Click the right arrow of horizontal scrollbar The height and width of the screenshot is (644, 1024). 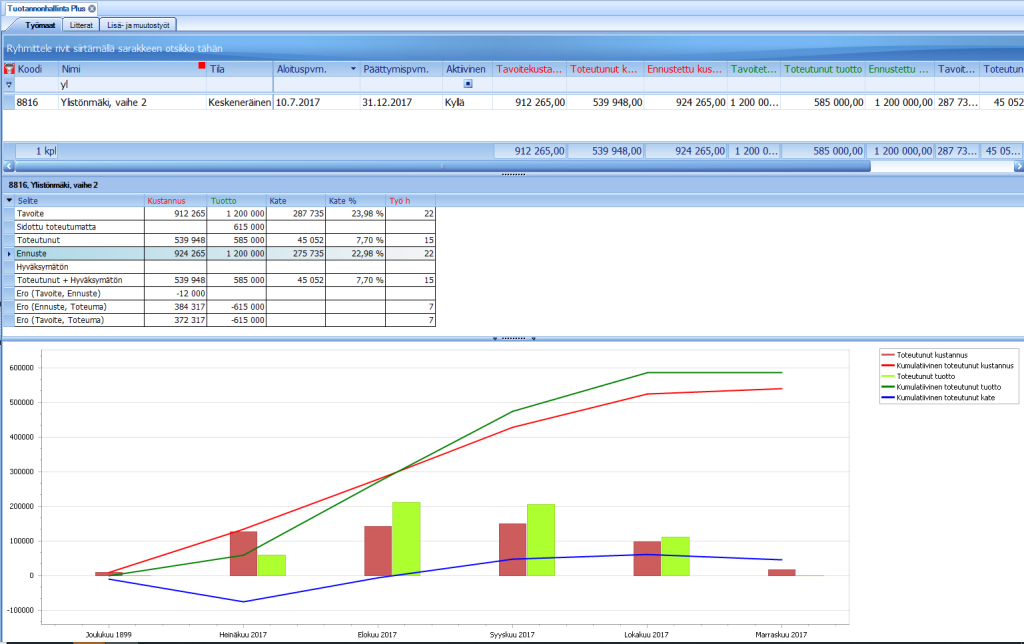point(1018,167)
